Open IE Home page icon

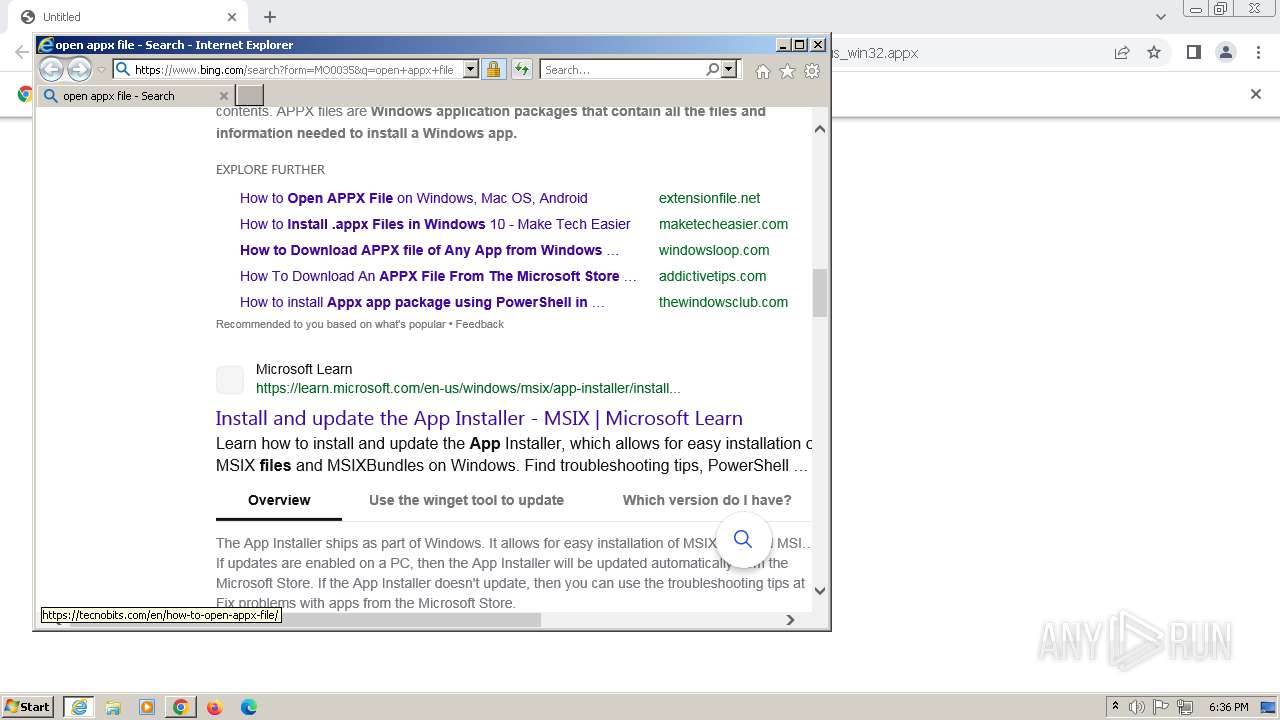[x=763, y=71]
